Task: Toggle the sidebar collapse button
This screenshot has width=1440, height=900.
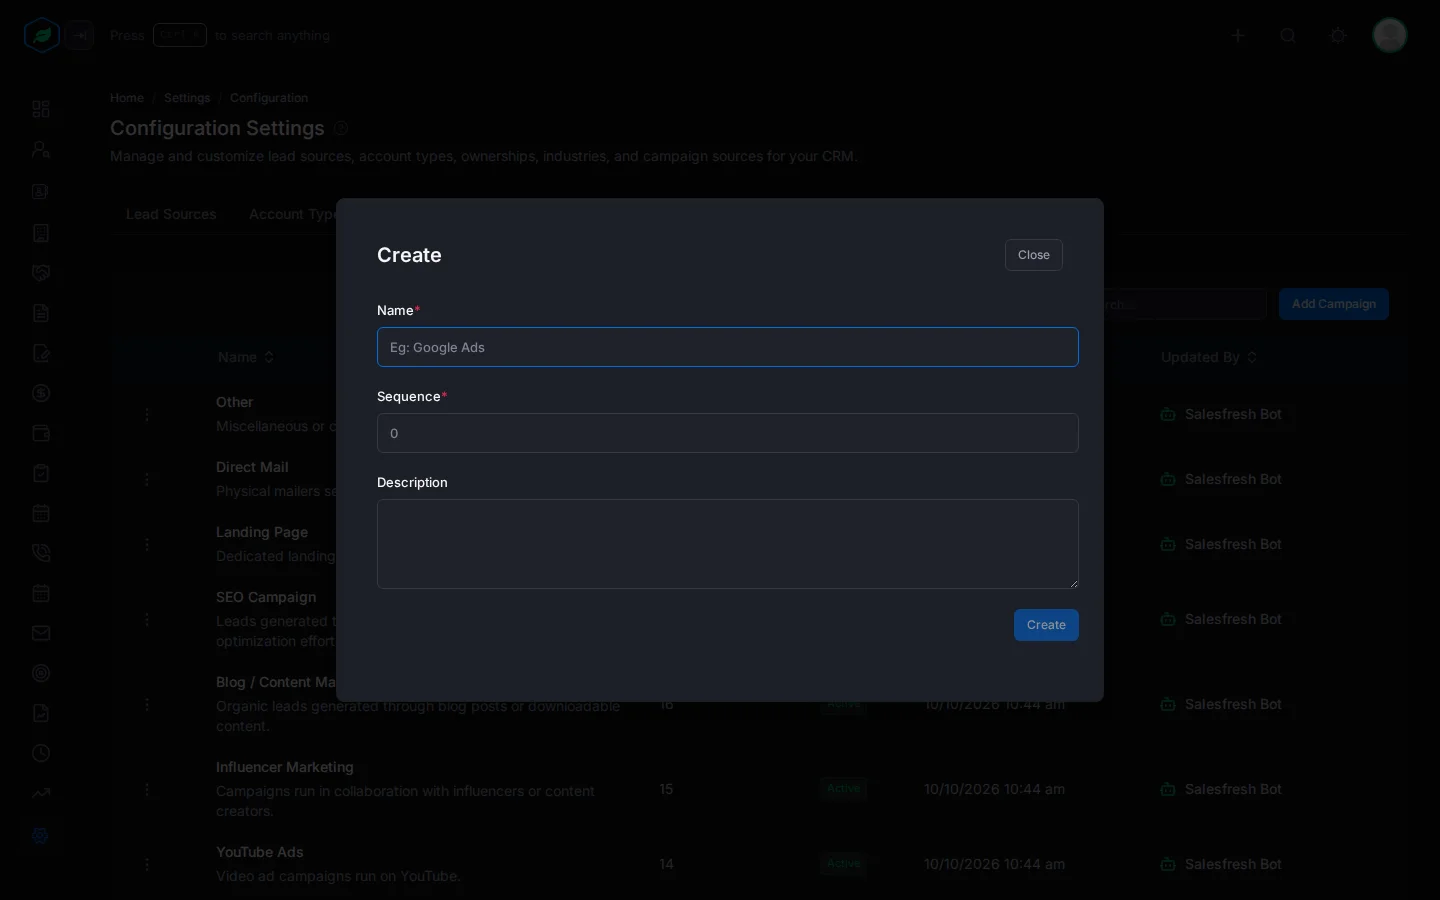Action: pyautogui.click(x=81, y=36)
